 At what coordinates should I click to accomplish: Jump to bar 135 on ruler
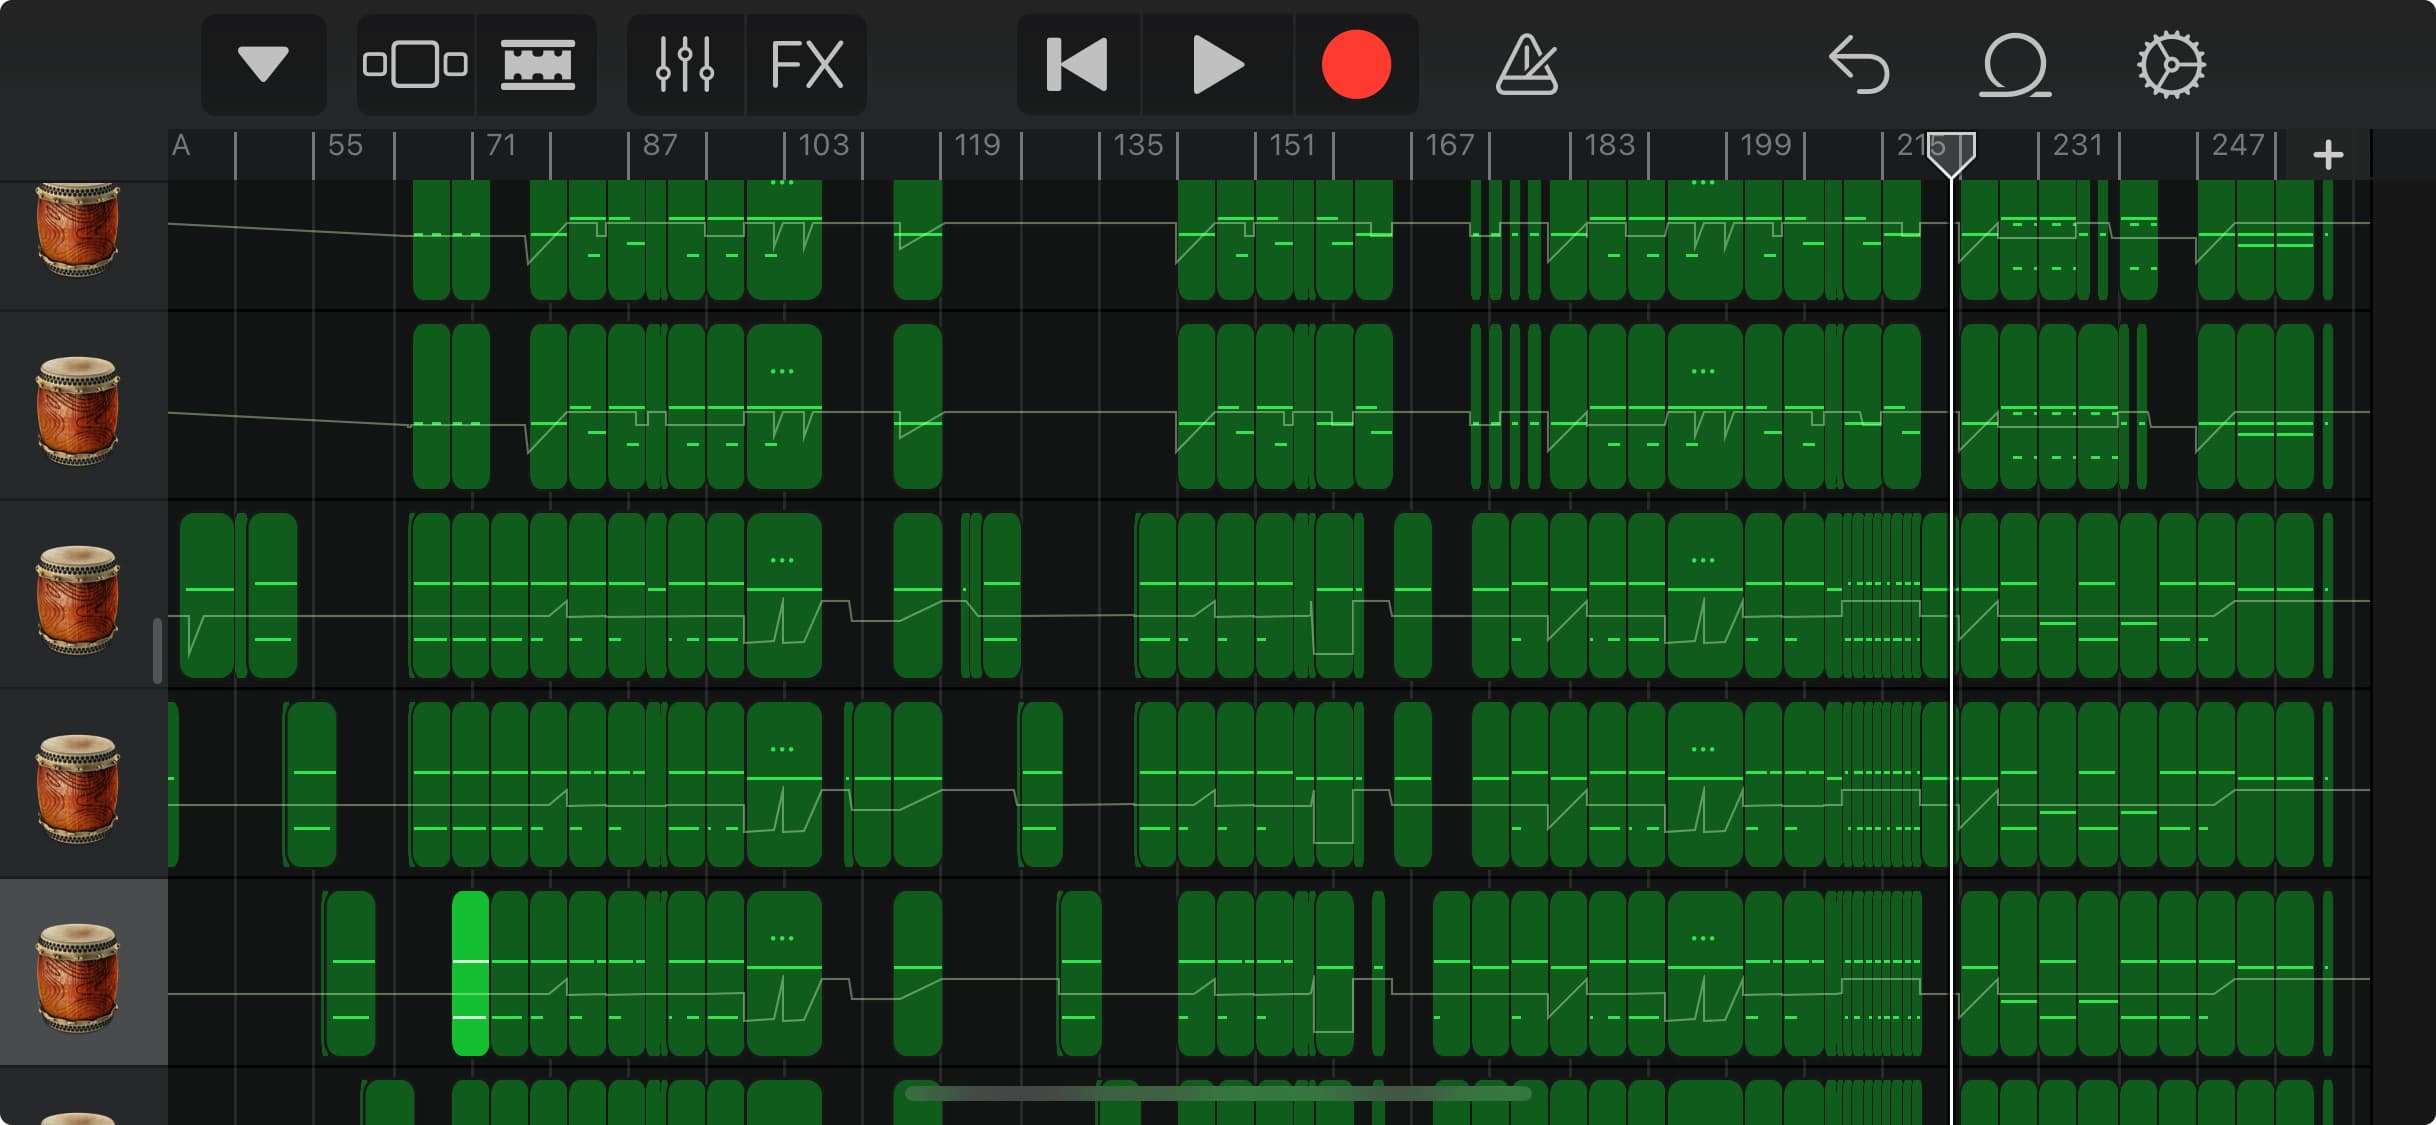click(1138, 146)
